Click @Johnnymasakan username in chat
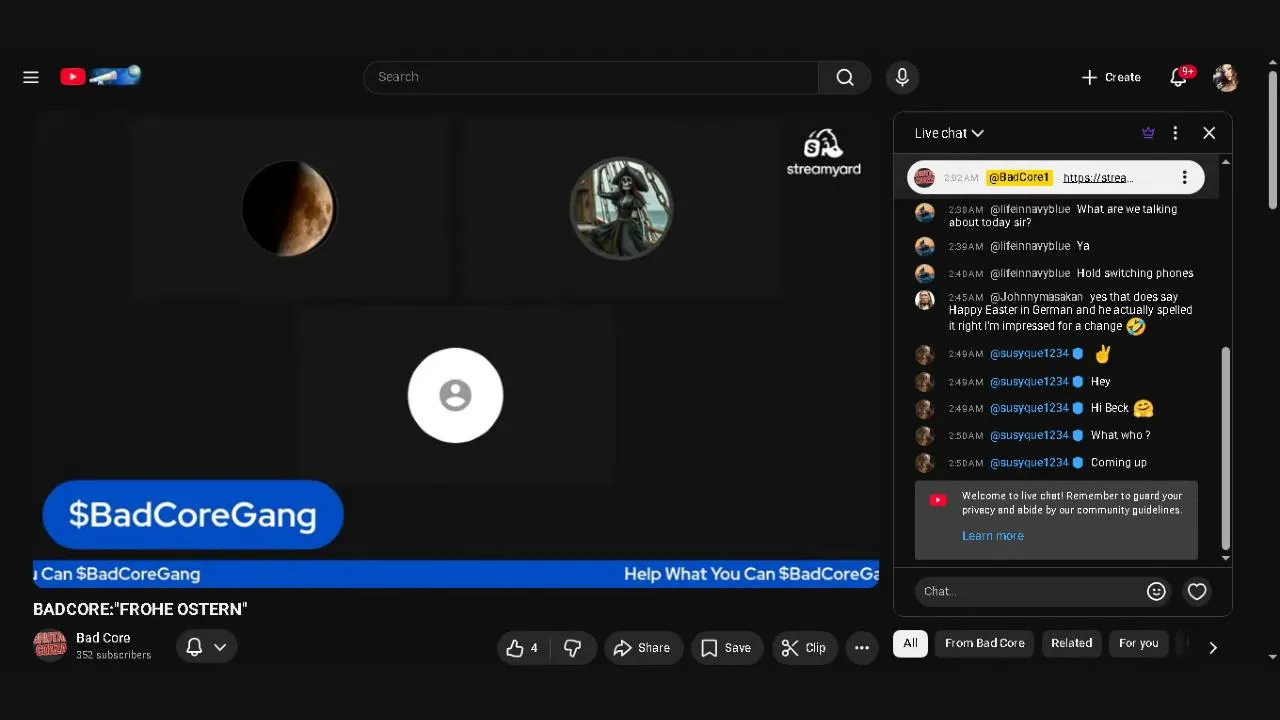Image resolution: width=1280 pixels, height=720 pixels. point(1036,297)
